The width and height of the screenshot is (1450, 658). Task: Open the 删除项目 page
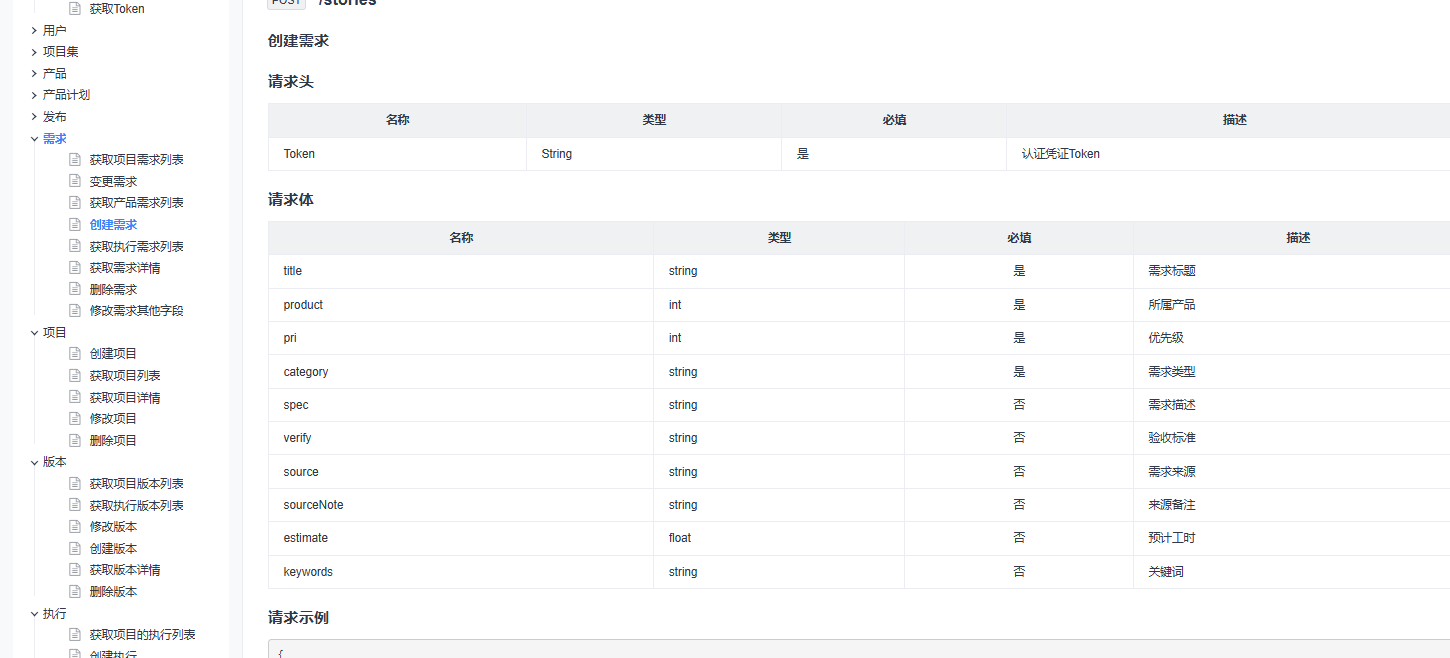(x=113, y=441)
